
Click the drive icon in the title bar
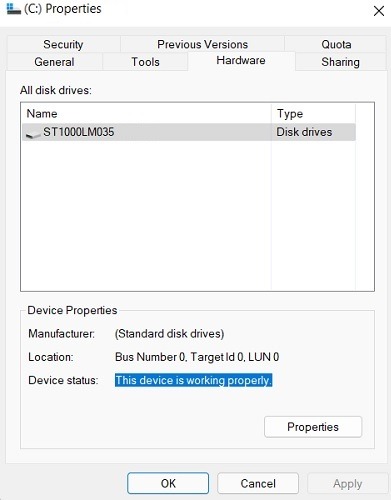click(14, 9)
